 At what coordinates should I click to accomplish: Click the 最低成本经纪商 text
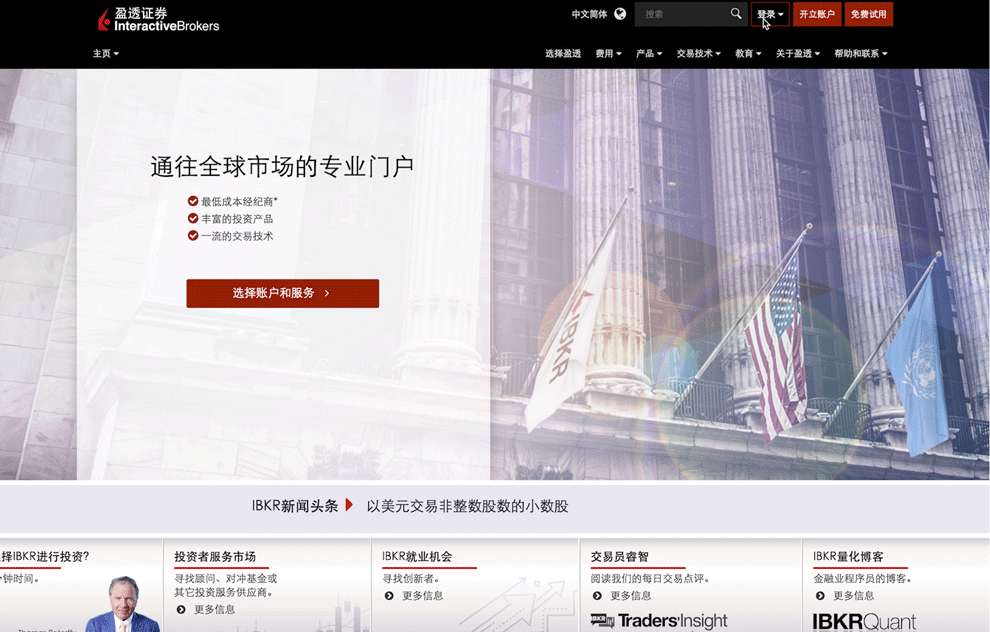point(239,201)
